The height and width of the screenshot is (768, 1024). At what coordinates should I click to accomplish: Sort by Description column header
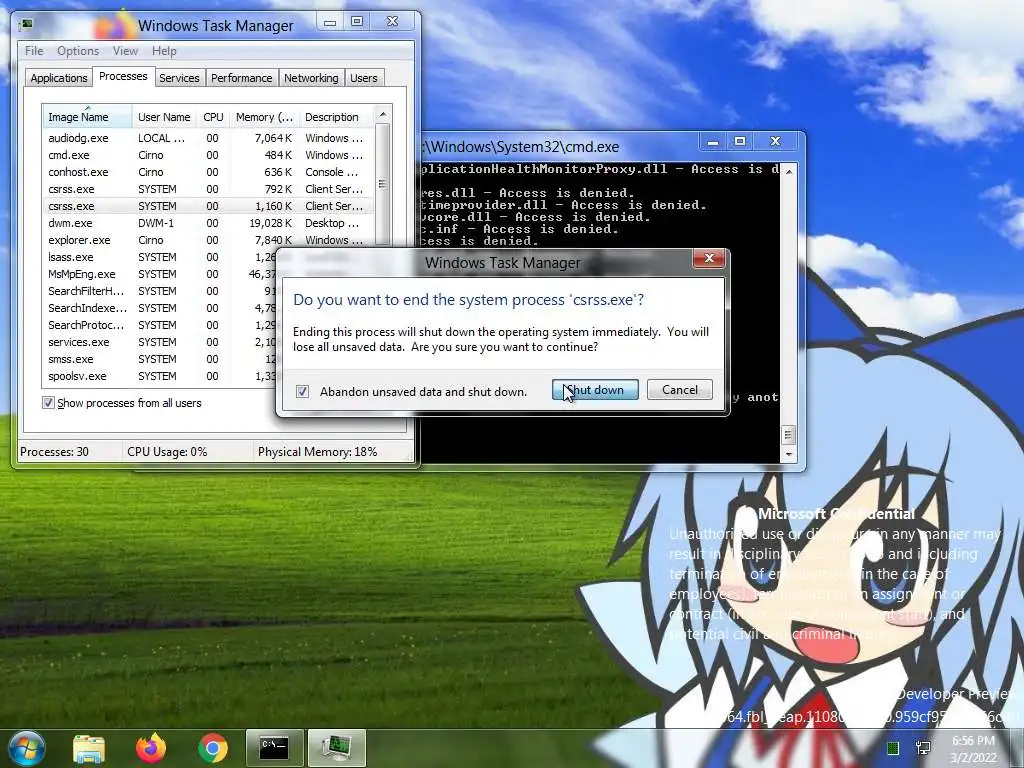click(336, 117)
